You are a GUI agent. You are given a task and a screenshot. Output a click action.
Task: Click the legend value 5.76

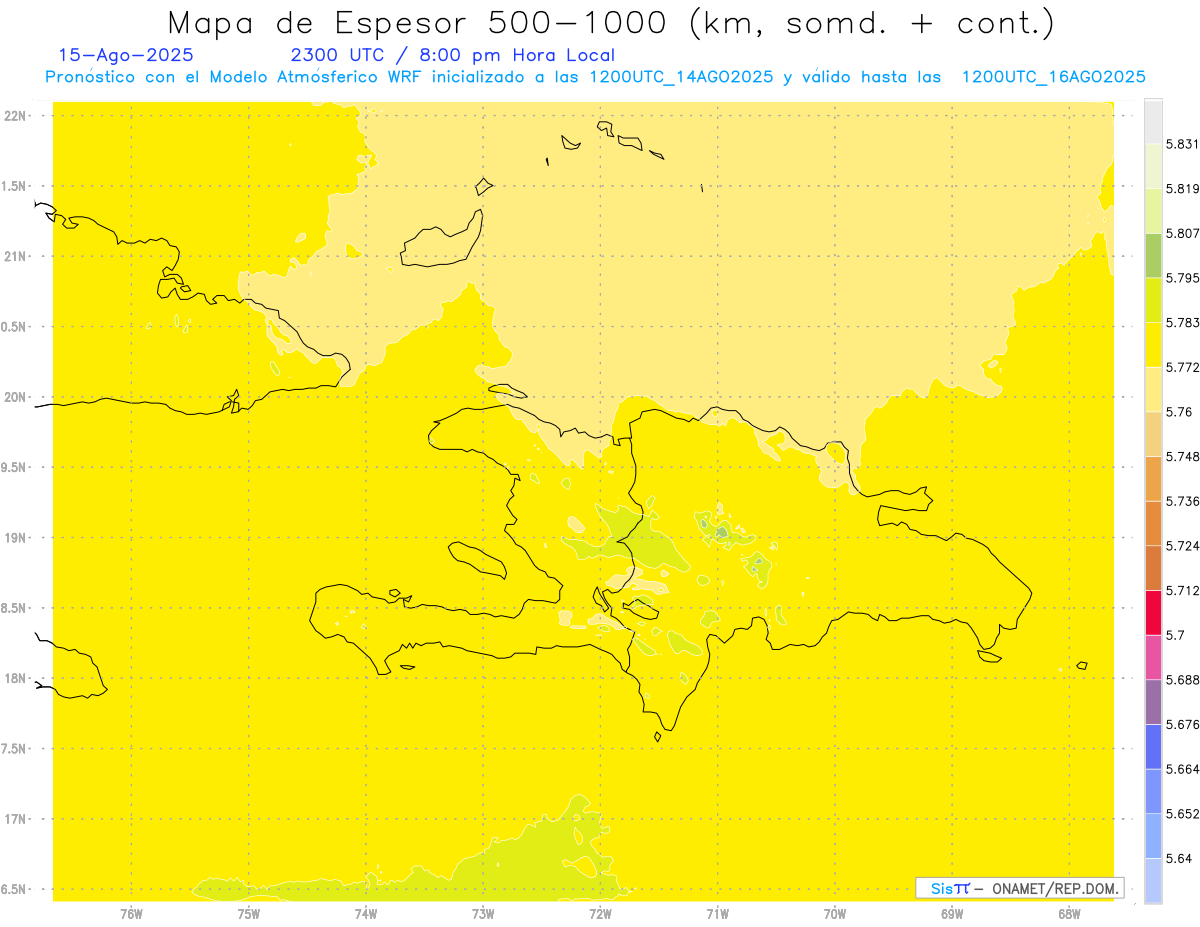[x=1178, y=412]
